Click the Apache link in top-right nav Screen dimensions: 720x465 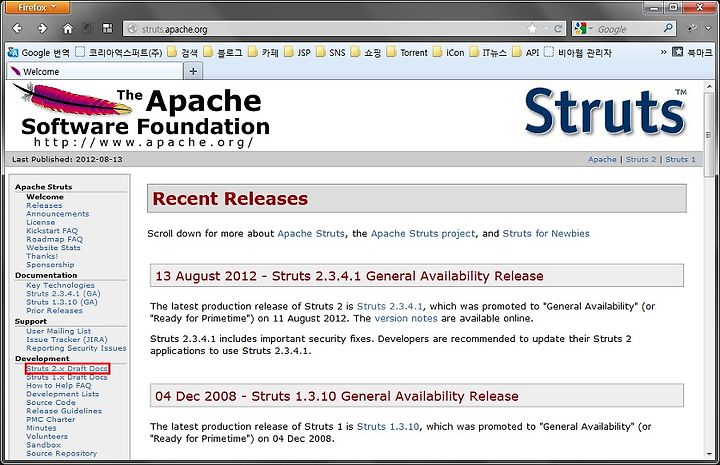coord(602,159)
